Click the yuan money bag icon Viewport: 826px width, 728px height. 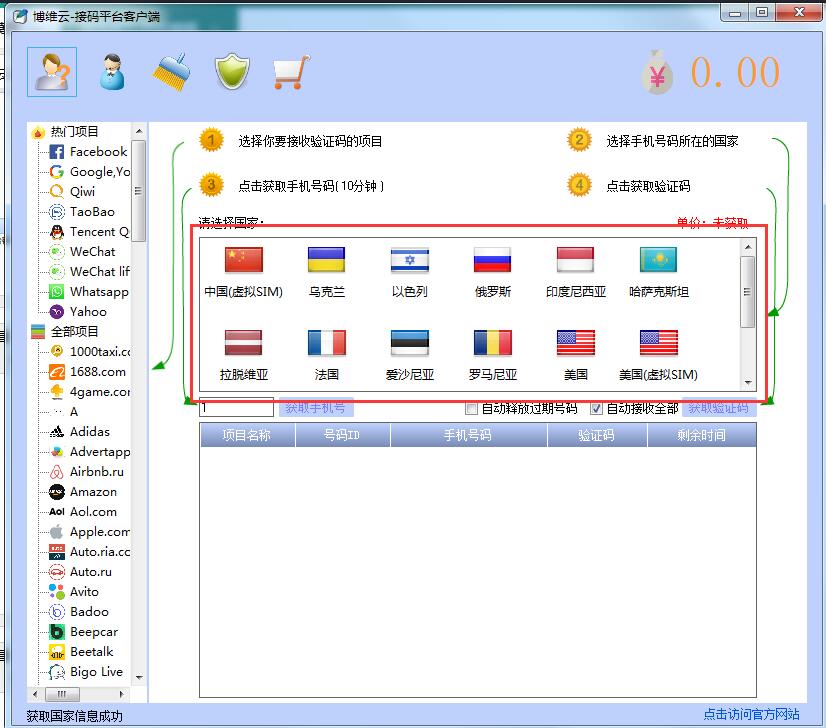point(657,72)
